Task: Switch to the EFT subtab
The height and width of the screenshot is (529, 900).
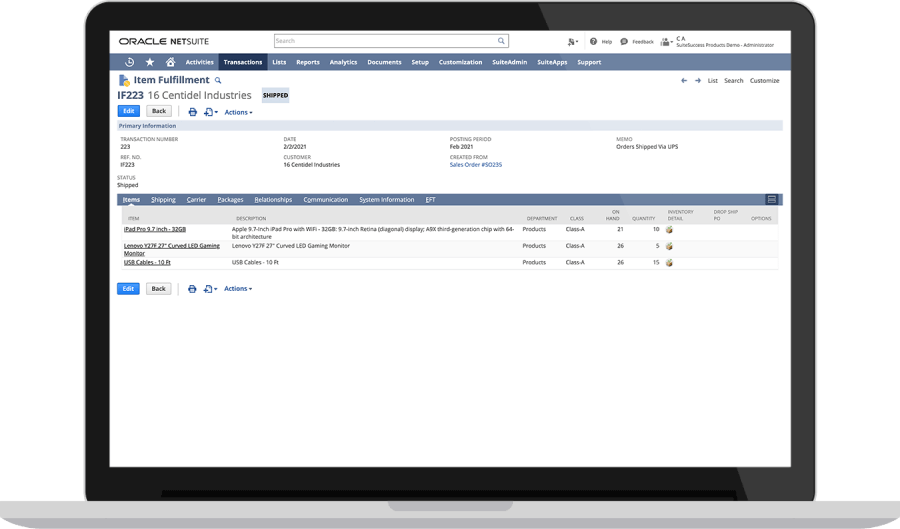Action: point(430,200)
